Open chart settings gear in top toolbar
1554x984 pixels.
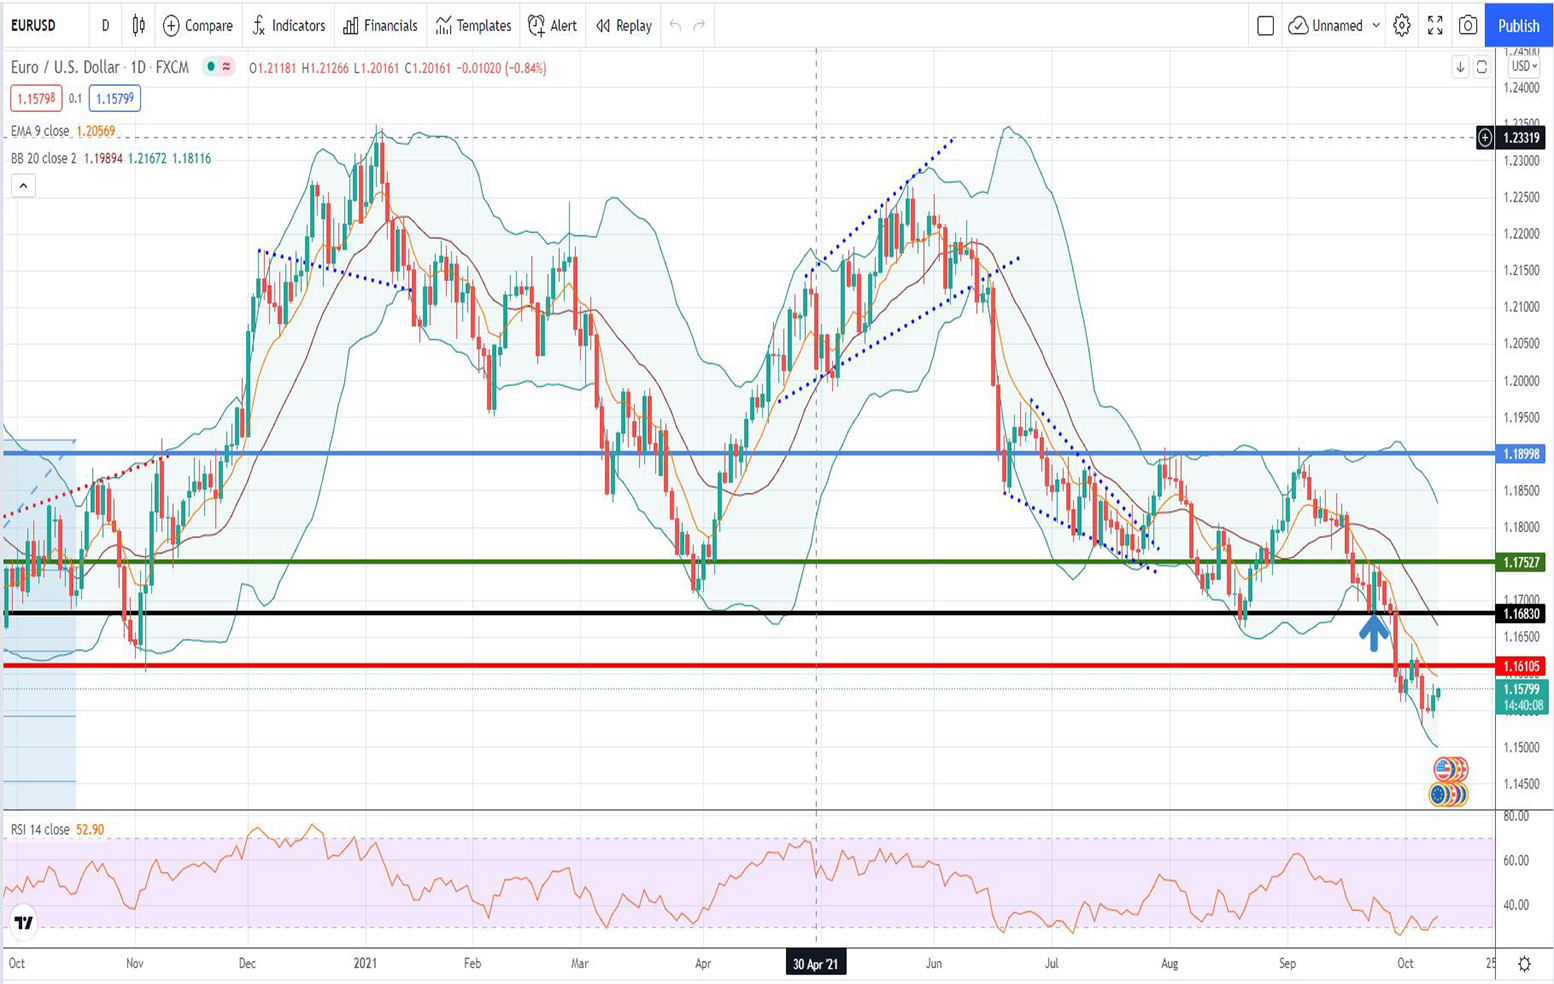pos(1402,26)
